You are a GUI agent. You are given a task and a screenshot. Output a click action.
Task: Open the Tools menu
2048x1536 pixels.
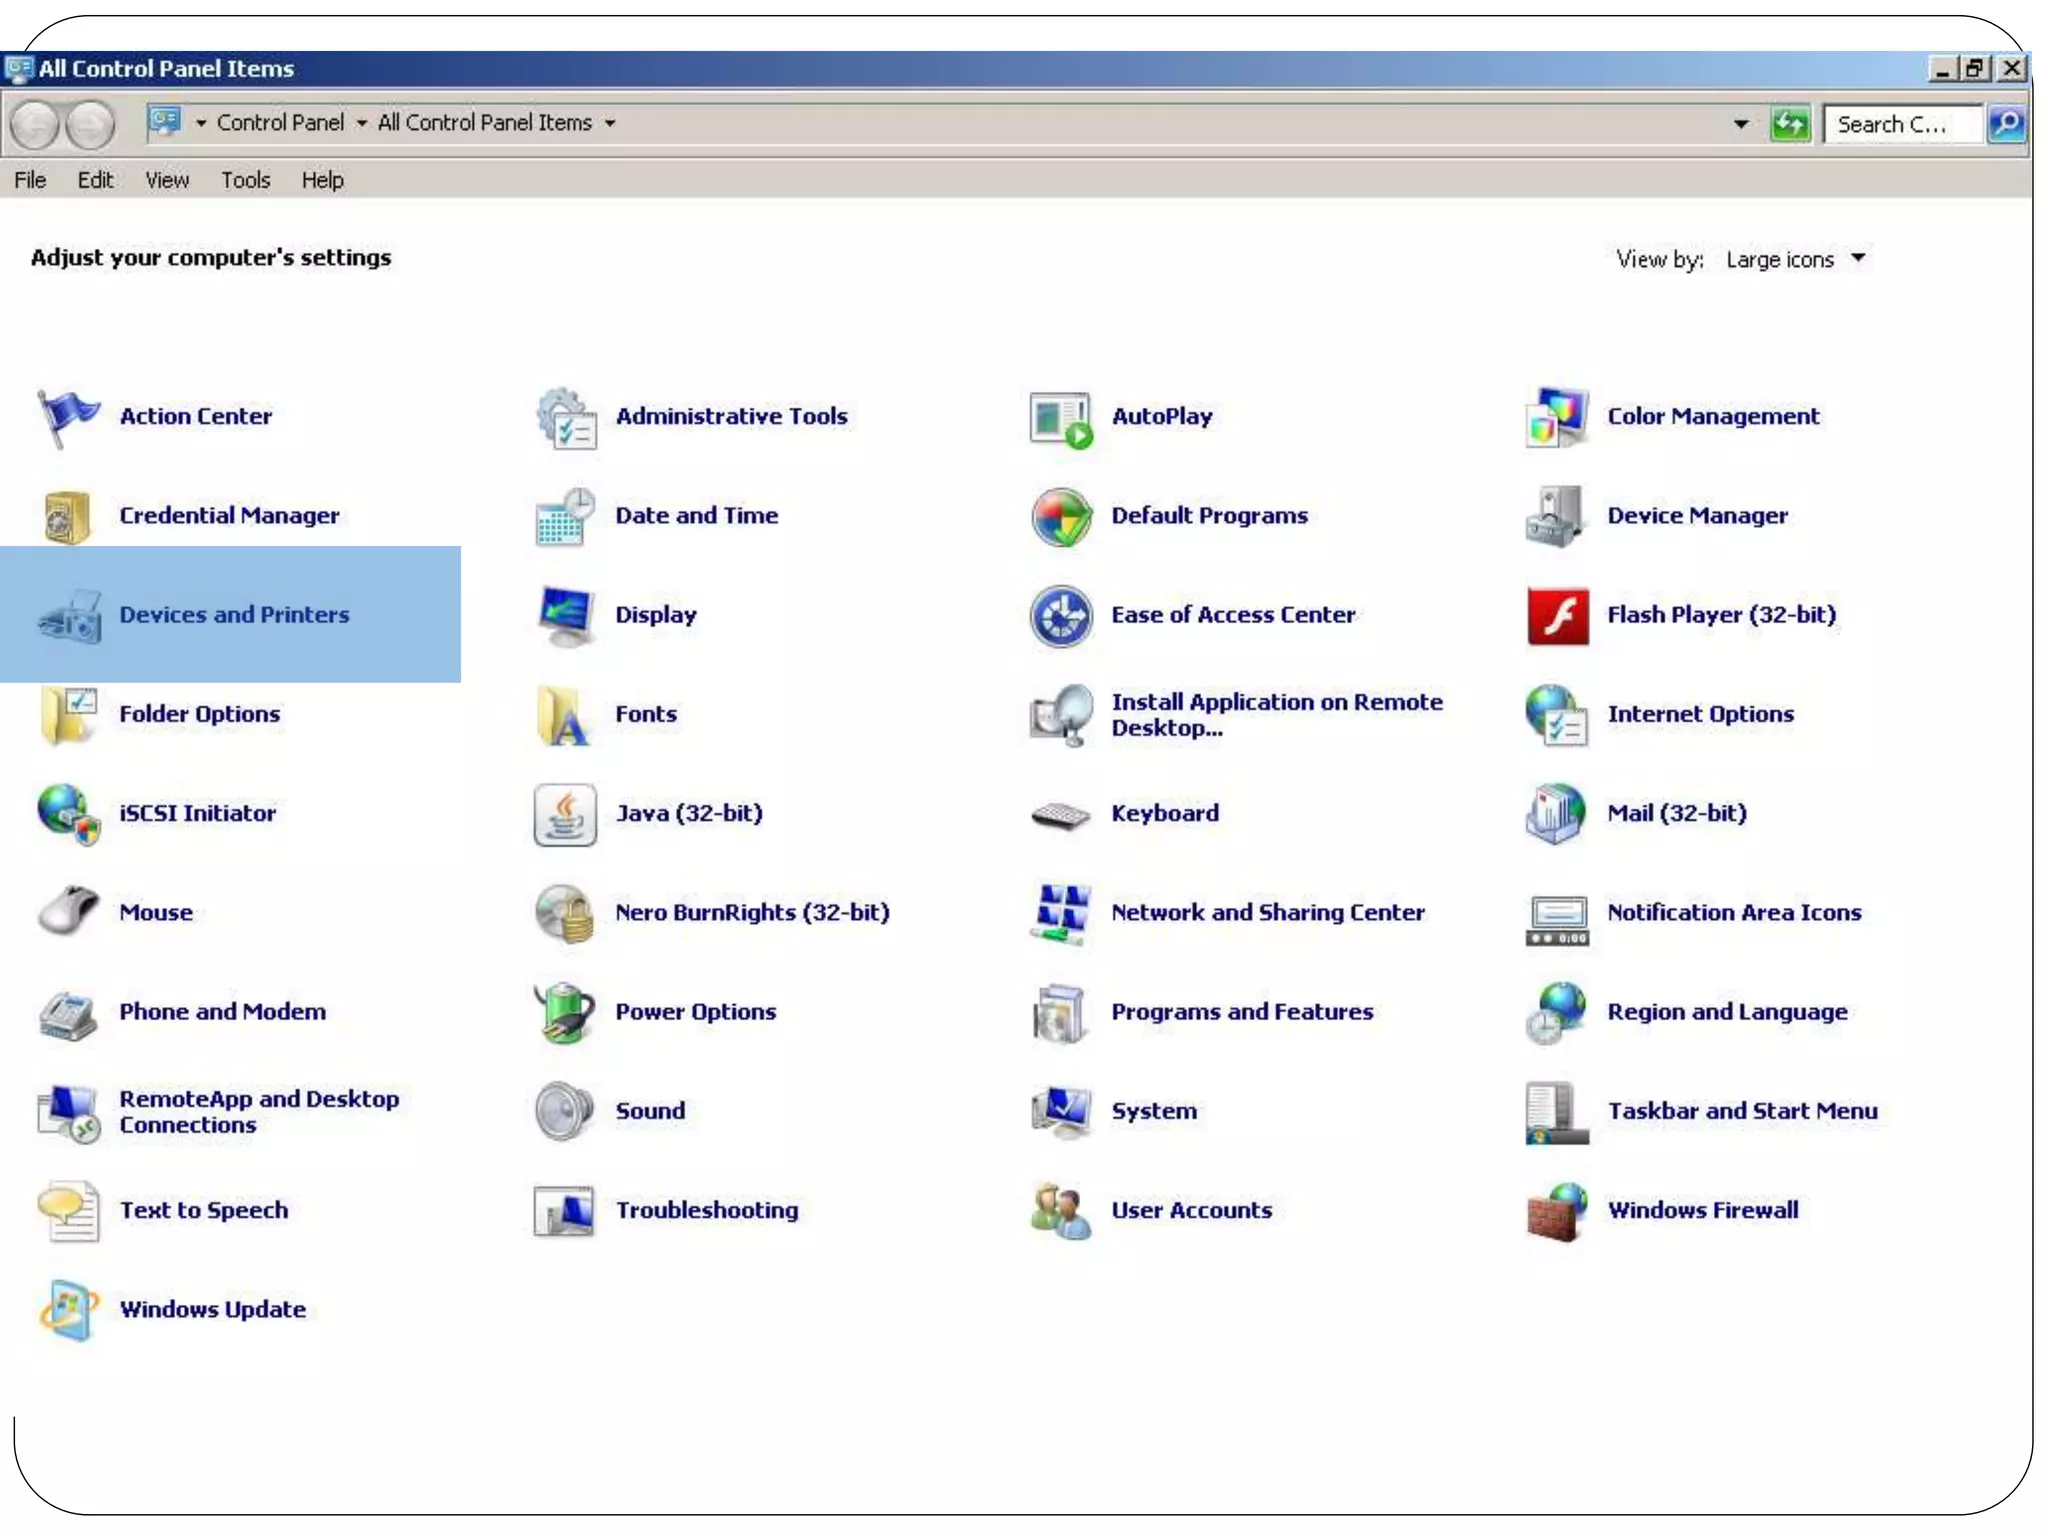[245, 180]
